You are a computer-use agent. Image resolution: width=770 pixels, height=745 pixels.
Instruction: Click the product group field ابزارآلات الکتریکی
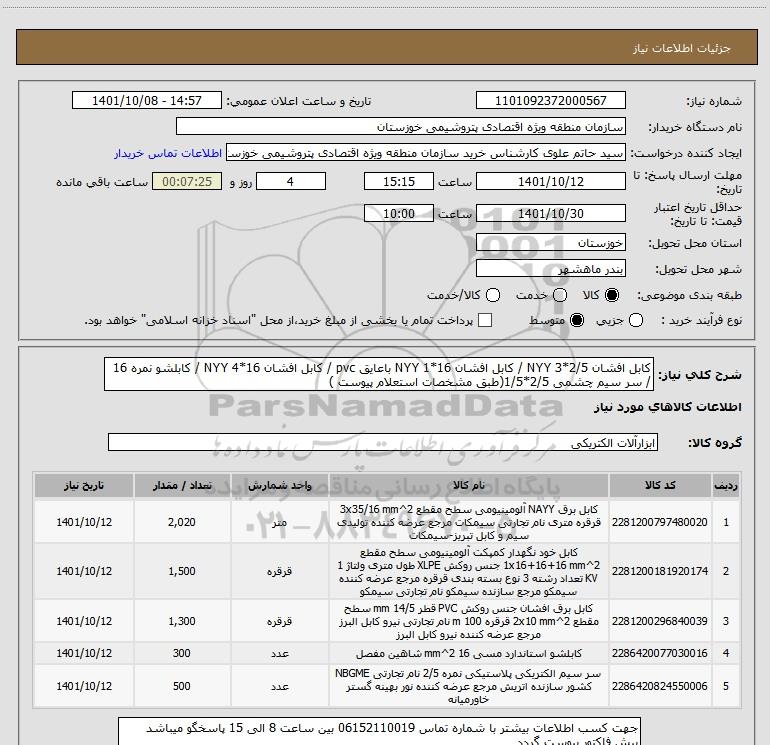(383, 443)
